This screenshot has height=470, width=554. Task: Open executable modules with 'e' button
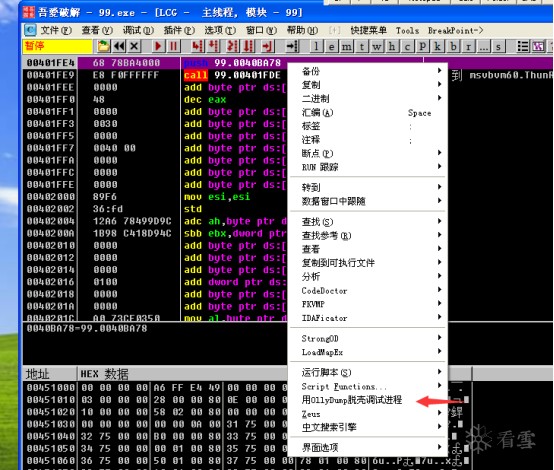coord(331,46)
